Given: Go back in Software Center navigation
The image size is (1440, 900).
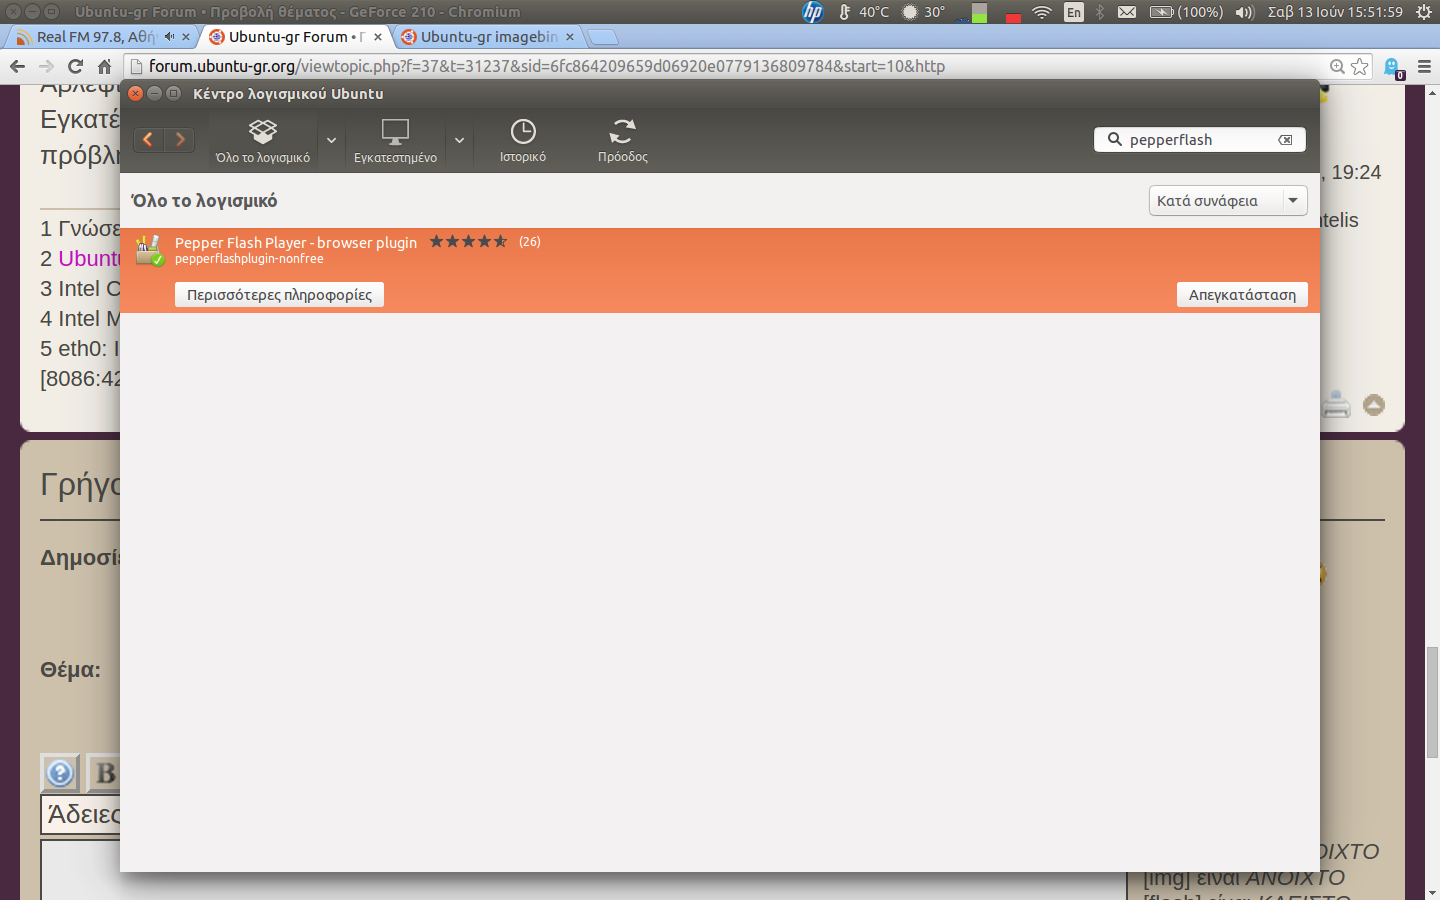Looking at the screenshot, I should coord(148,140).
